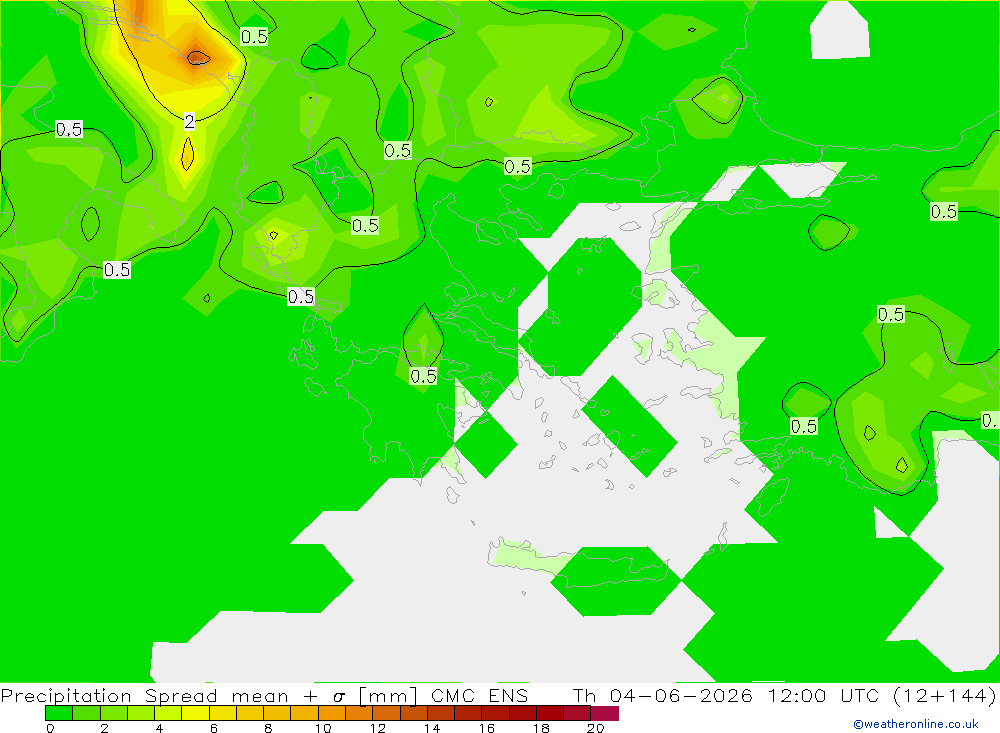Click the "ENS" text in the title
The height and width of the screenshot is (733, 1000).
pyautogui.click(x=508, y=695)
